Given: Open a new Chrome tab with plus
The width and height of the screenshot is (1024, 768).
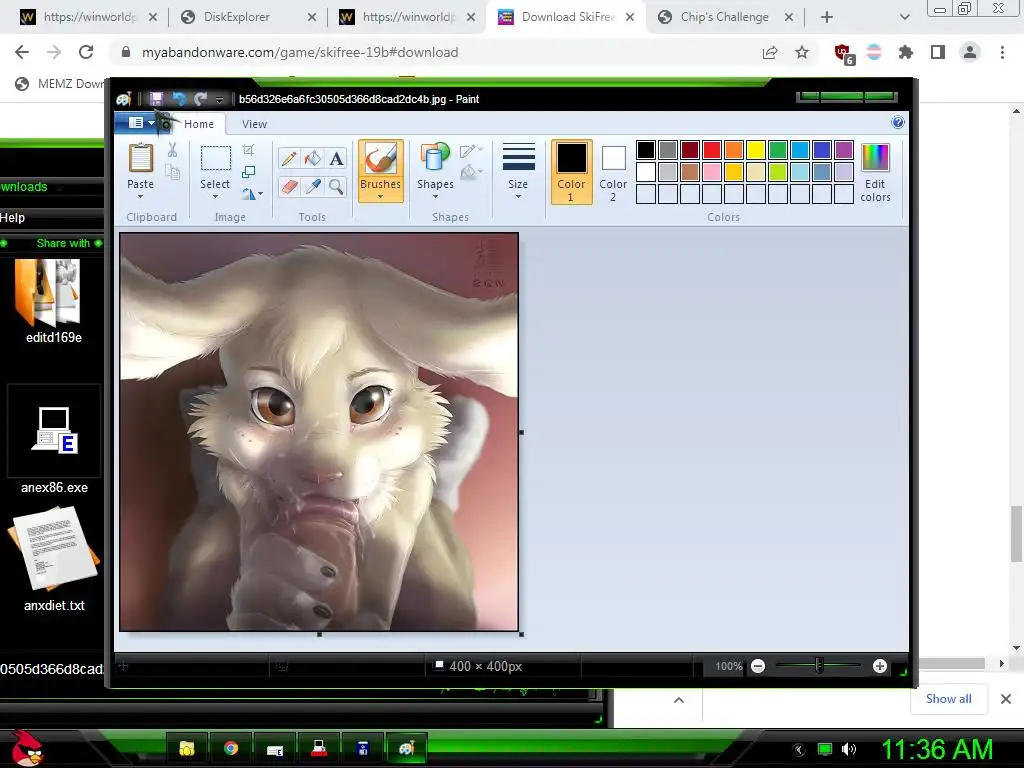Looking at the screenshot, I should click(x=827, y=17).
